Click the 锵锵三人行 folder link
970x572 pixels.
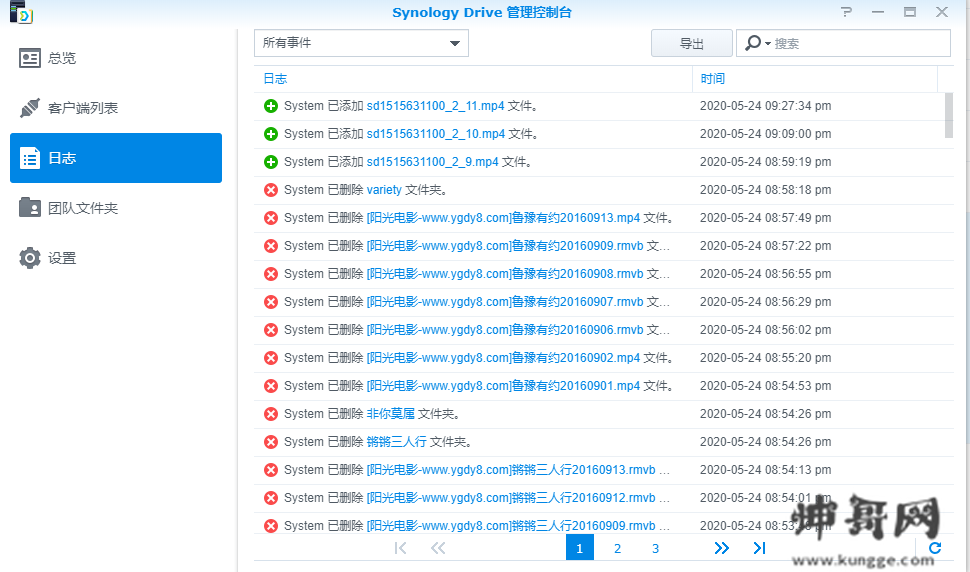[397, 442]
